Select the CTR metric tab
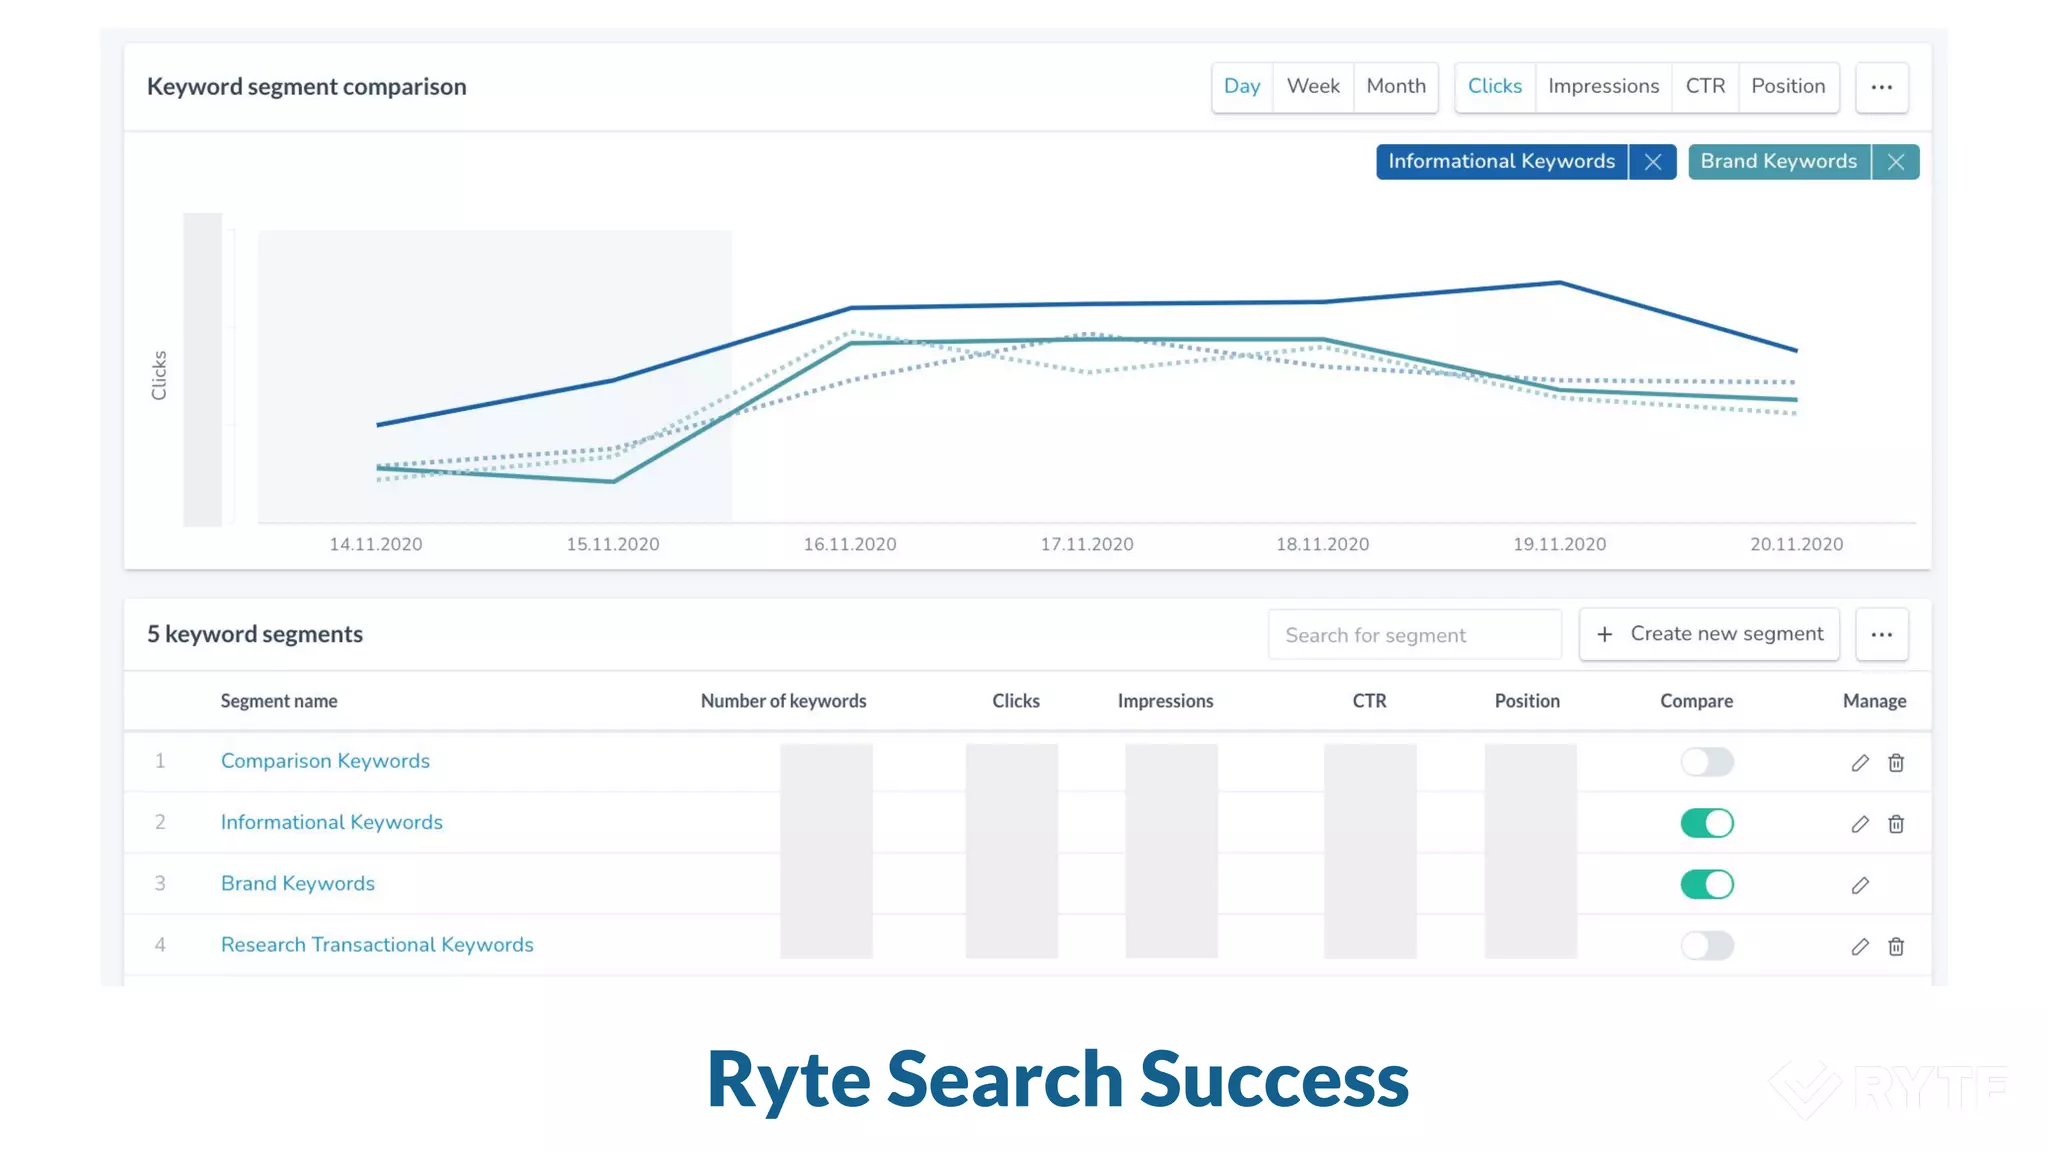Viewport: 2048px width, 1152px height. 1705,87
